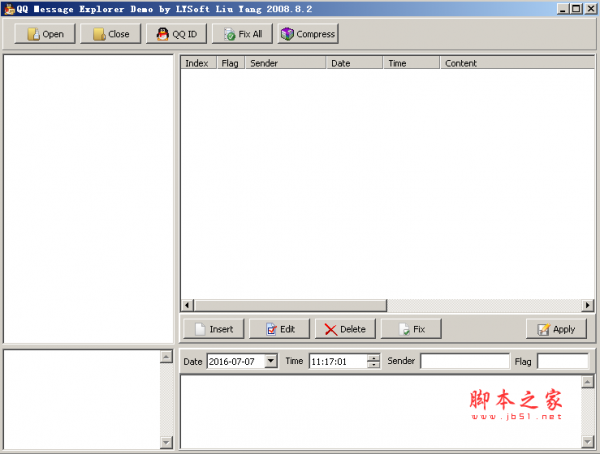This screenshot has height=454, width=600.
Task: Click the Sender column header
Action: pos(285,63)
